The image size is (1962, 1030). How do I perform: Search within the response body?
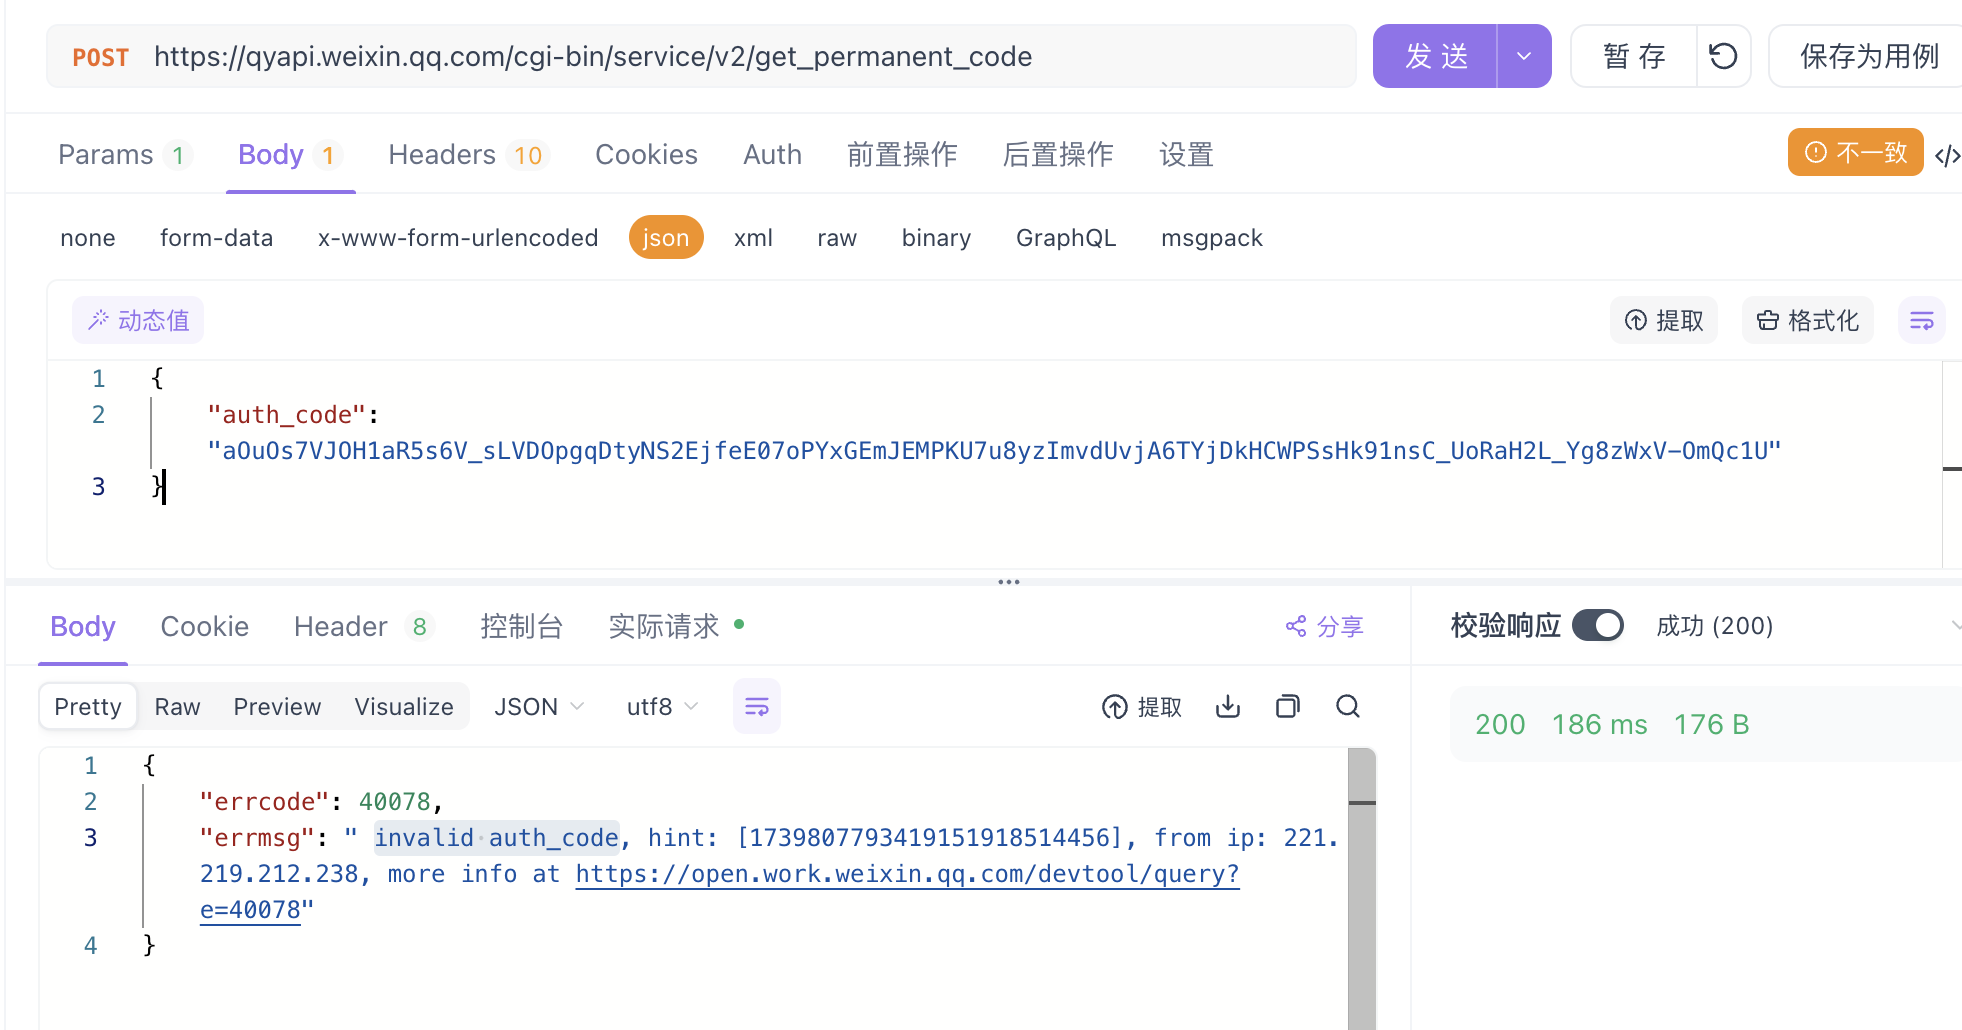[x=1347, y=706]
